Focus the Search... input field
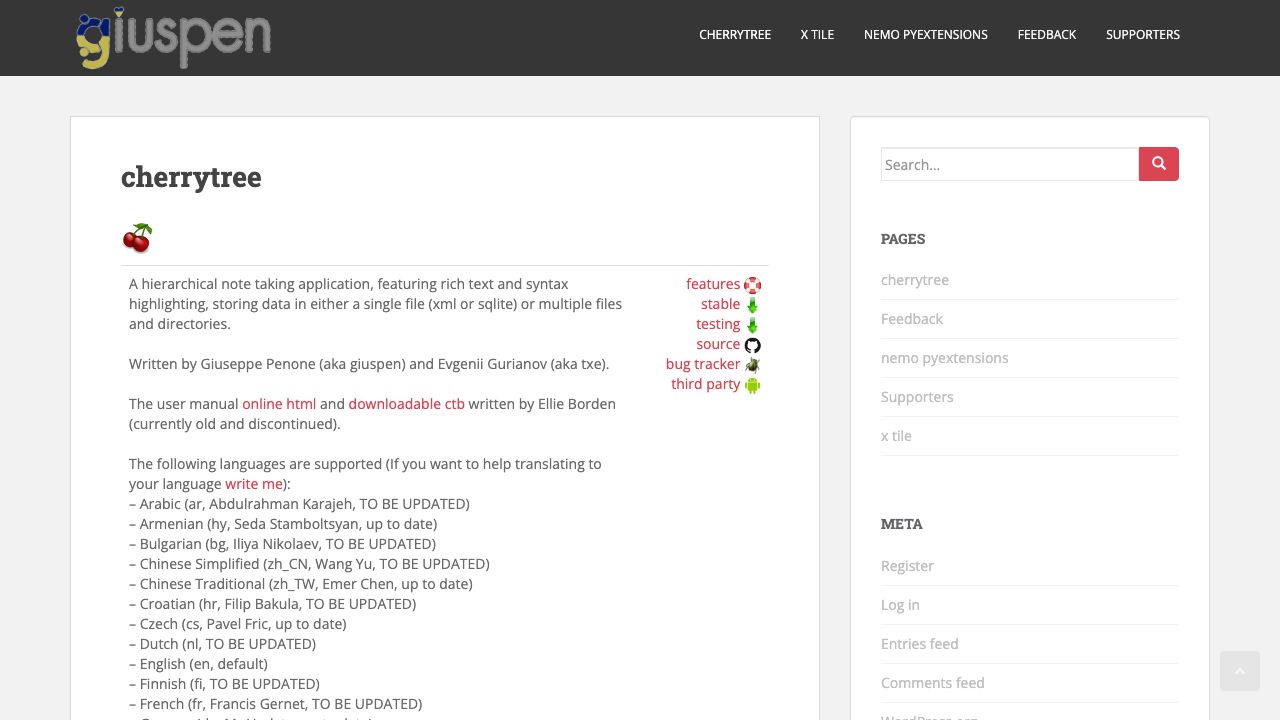This screenshot has width=1280, height=720. (x=1010, y=164)
